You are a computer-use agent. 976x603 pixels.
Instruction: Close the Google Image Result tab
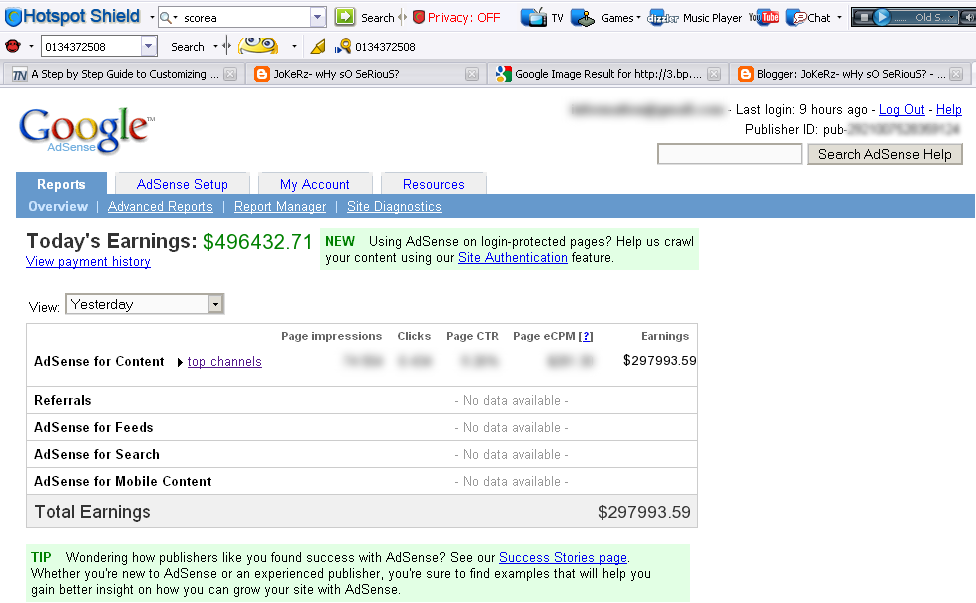click(714, 74)
